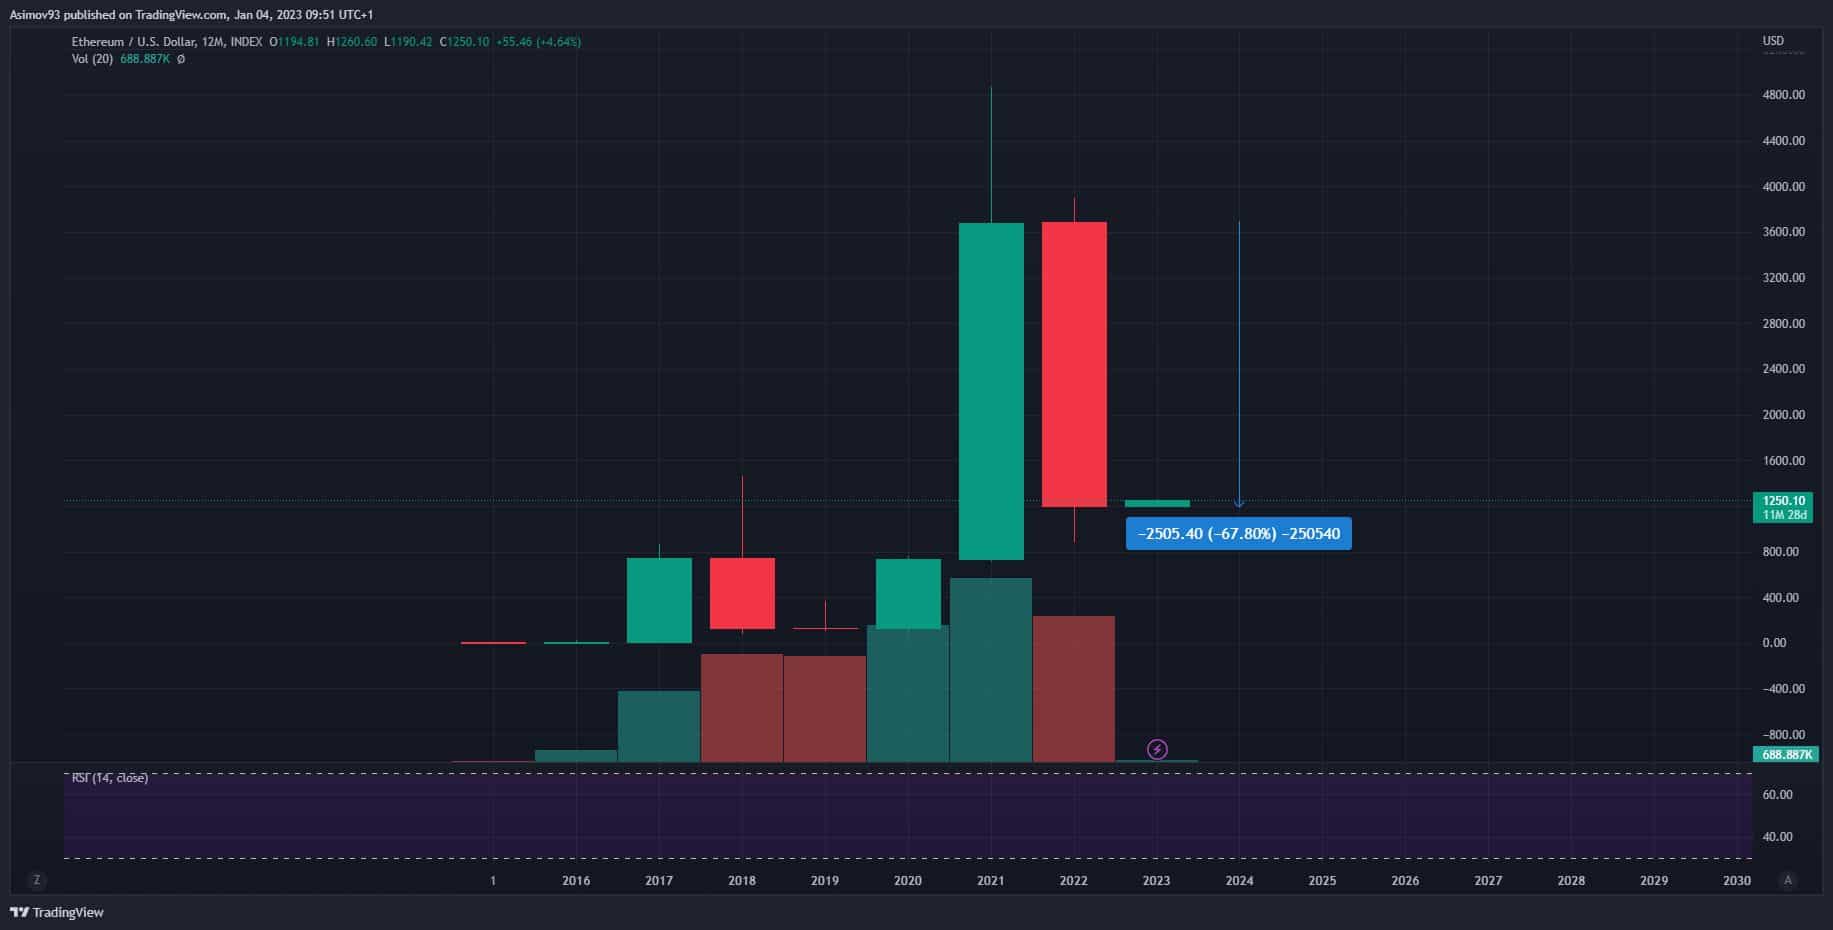
Task: Select the RSI (14, close) indicator label
Action: (x=110, y=777)
